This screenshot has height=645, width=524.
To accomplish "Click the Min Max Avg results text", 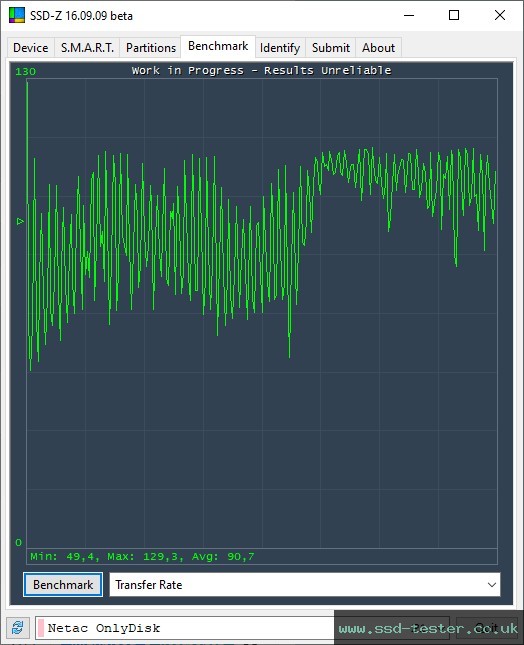I will (x=142, y=557).
